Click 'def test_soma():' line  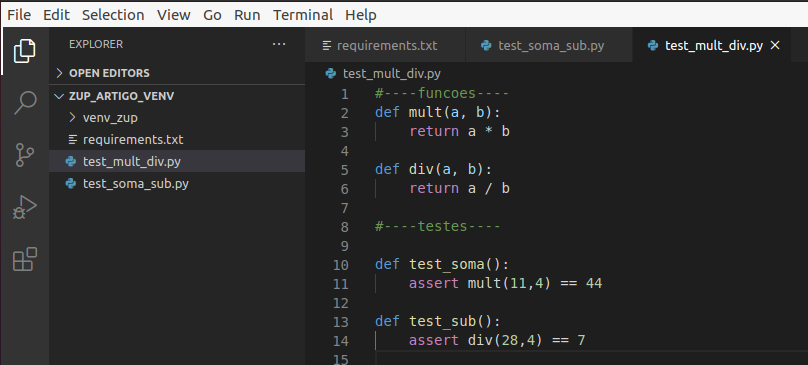coord(442,264)
